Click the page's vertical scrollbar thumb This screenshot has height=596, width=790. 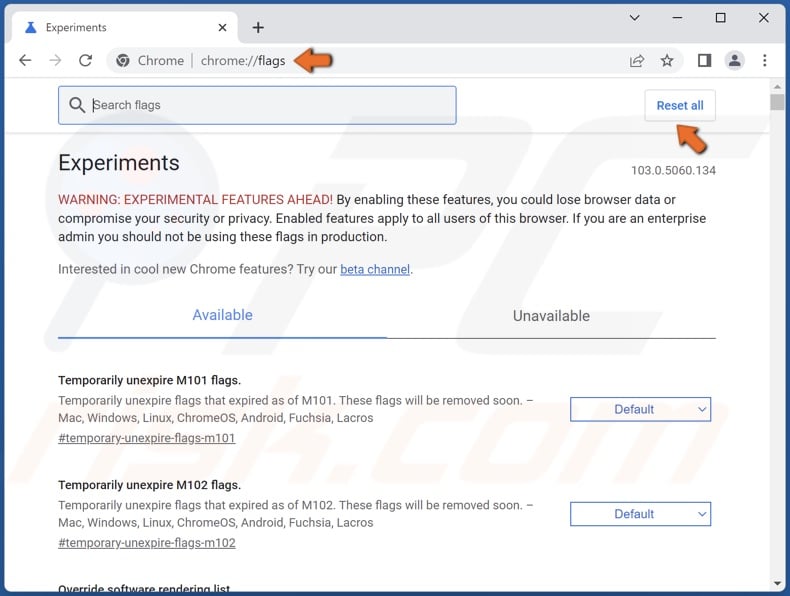(777, 102)
